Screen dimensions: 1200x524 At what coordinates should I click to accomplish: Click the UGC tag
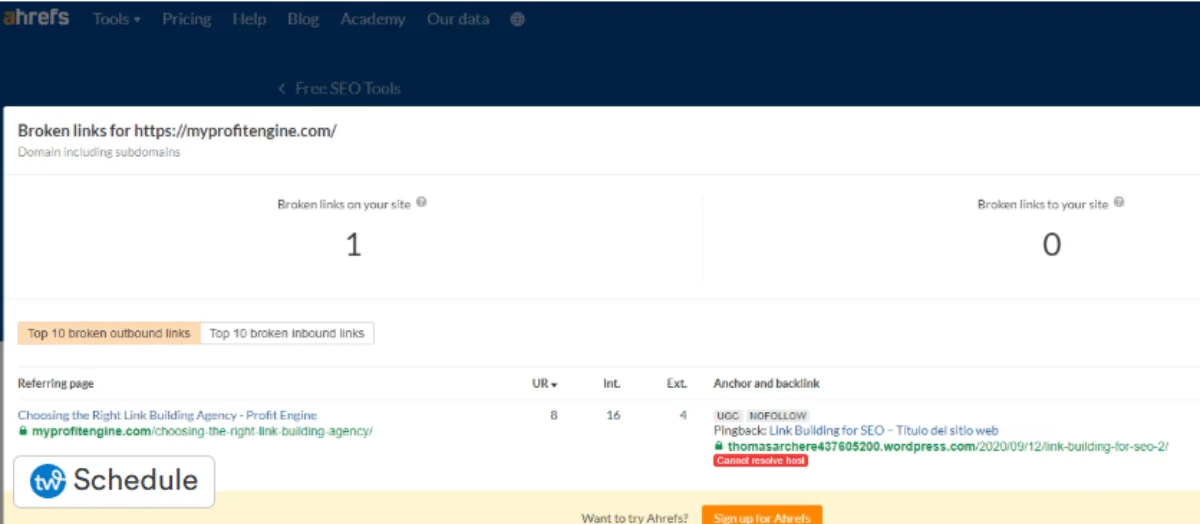[x=728, y=415]
